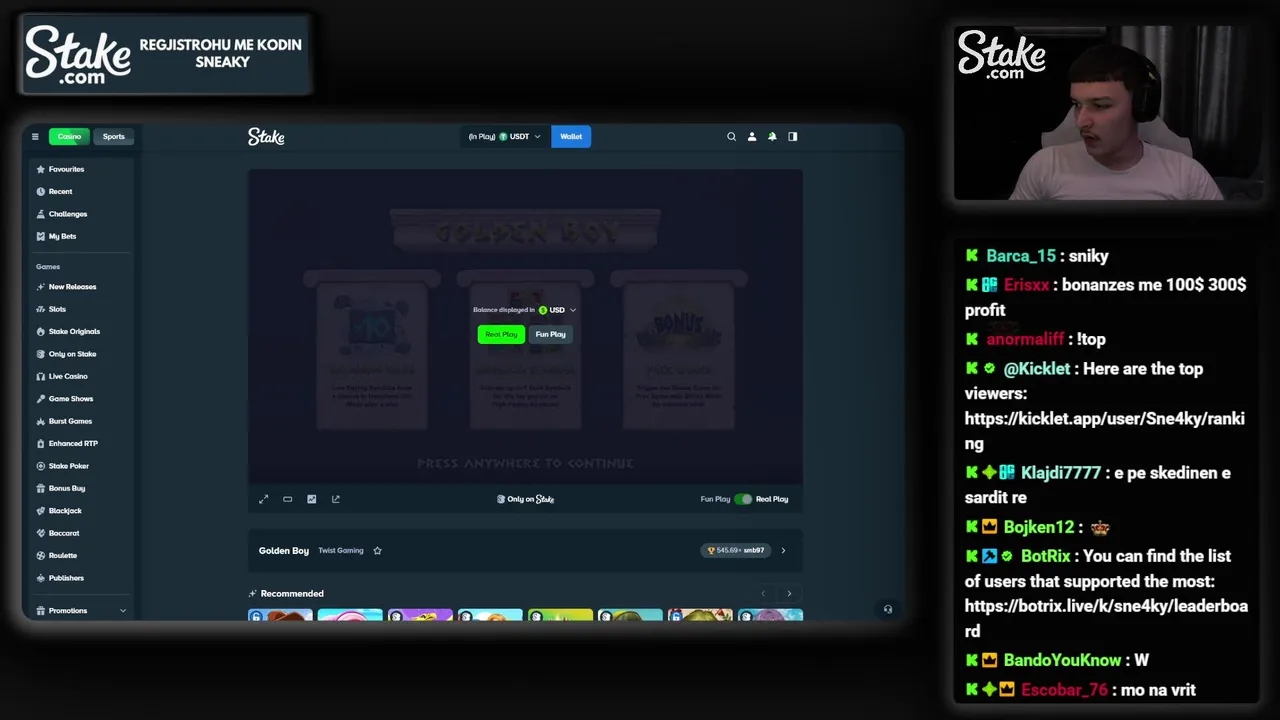Open the Wallet

coord(571,137)
